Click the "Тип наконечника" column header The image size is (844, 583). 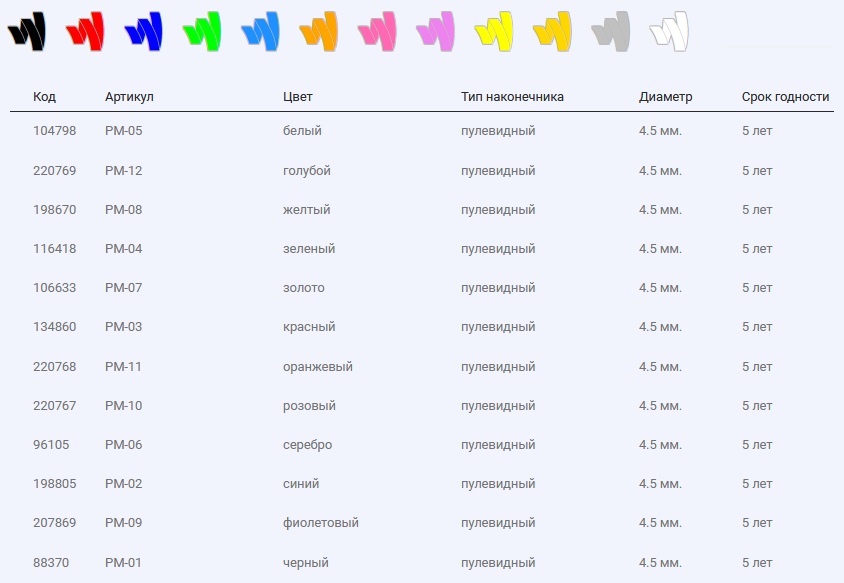(x=512, y=97)
